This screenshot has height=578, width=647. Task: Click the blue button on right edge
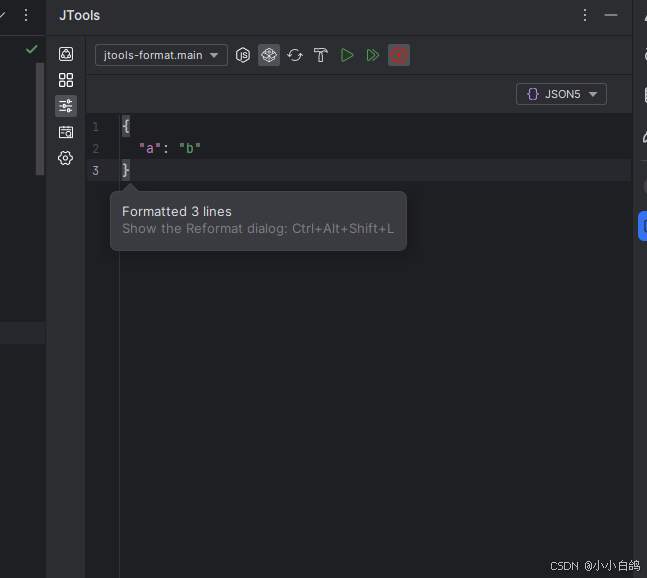642,226
